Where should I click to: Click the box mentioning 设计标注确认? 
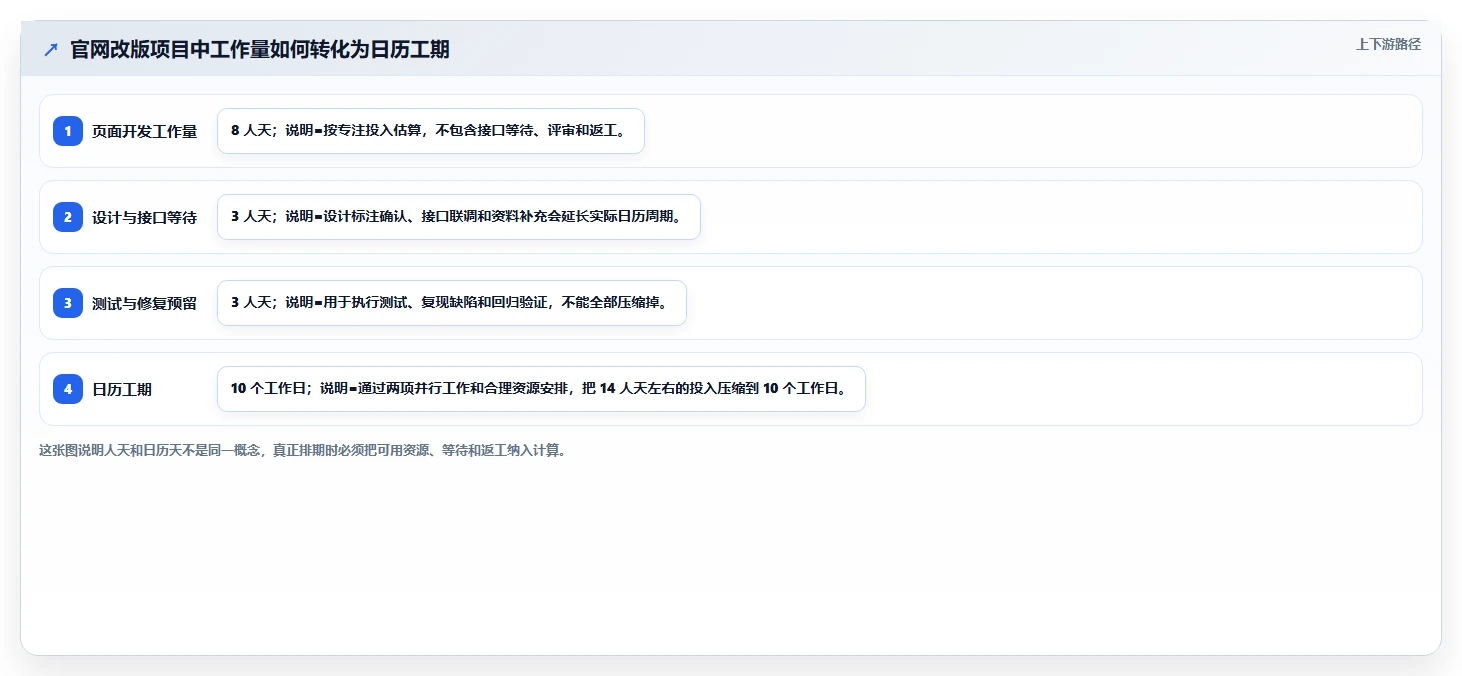[x=459, y=217]
